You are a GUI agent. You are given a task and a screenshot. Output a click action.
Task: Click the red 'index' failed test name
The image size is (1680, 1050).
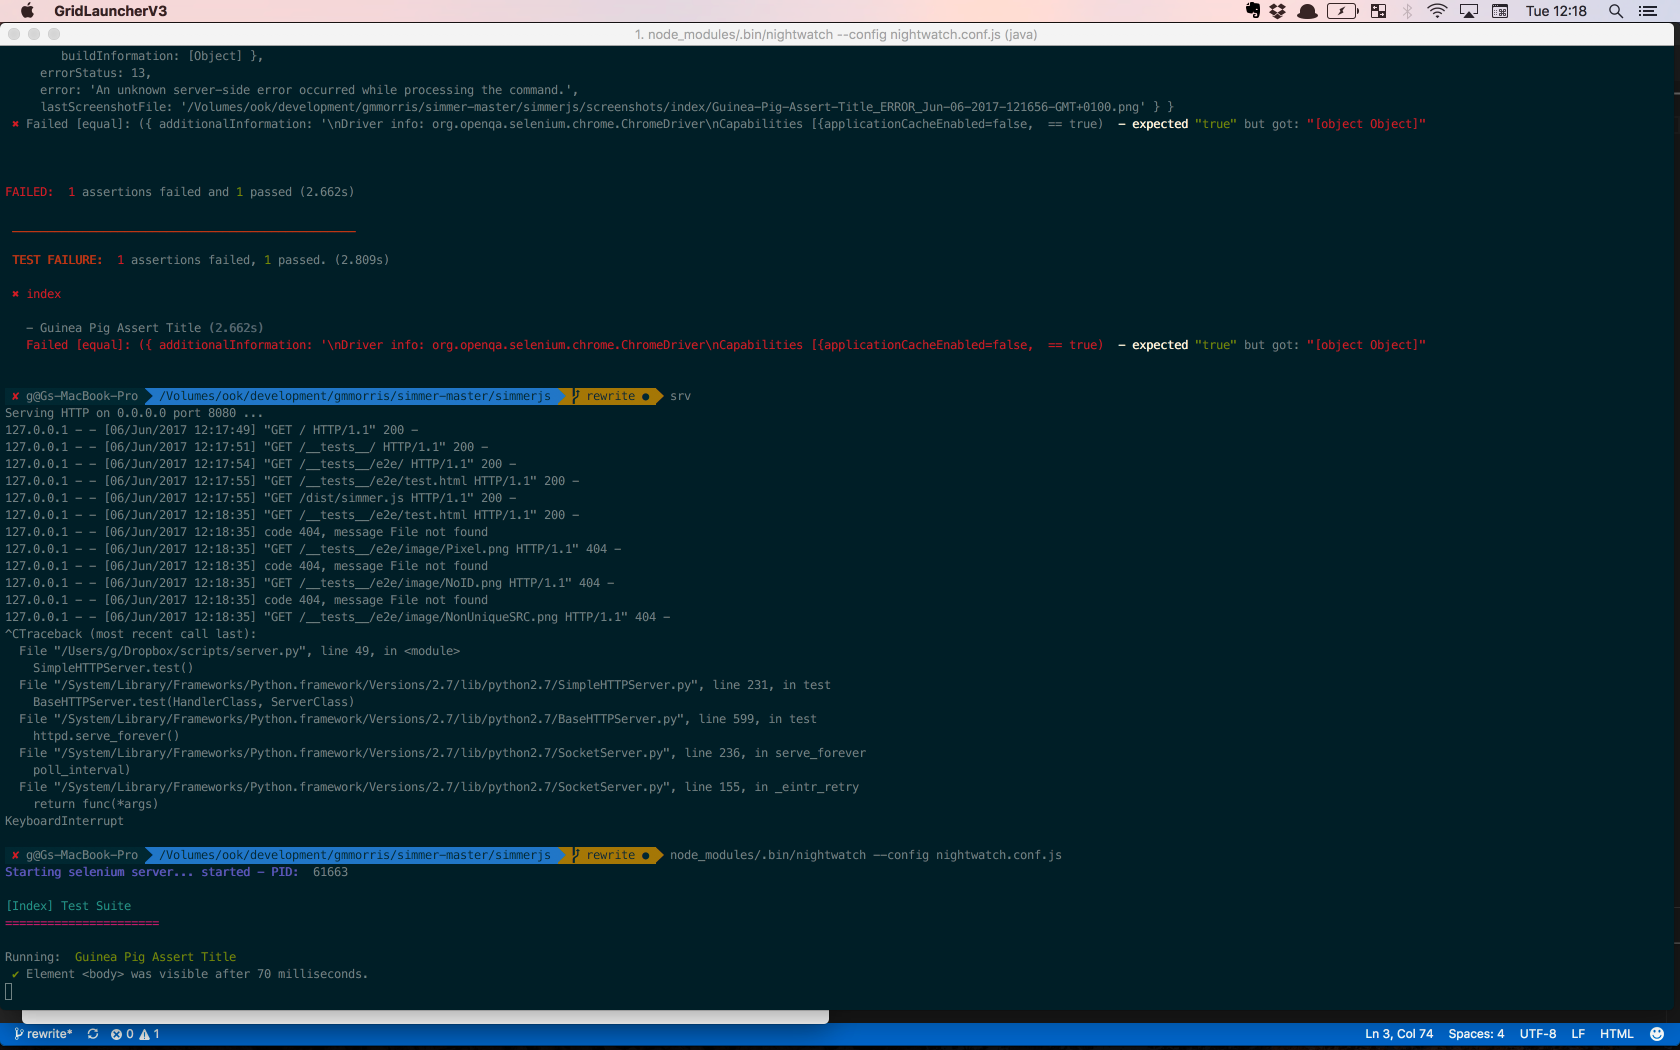44,294
